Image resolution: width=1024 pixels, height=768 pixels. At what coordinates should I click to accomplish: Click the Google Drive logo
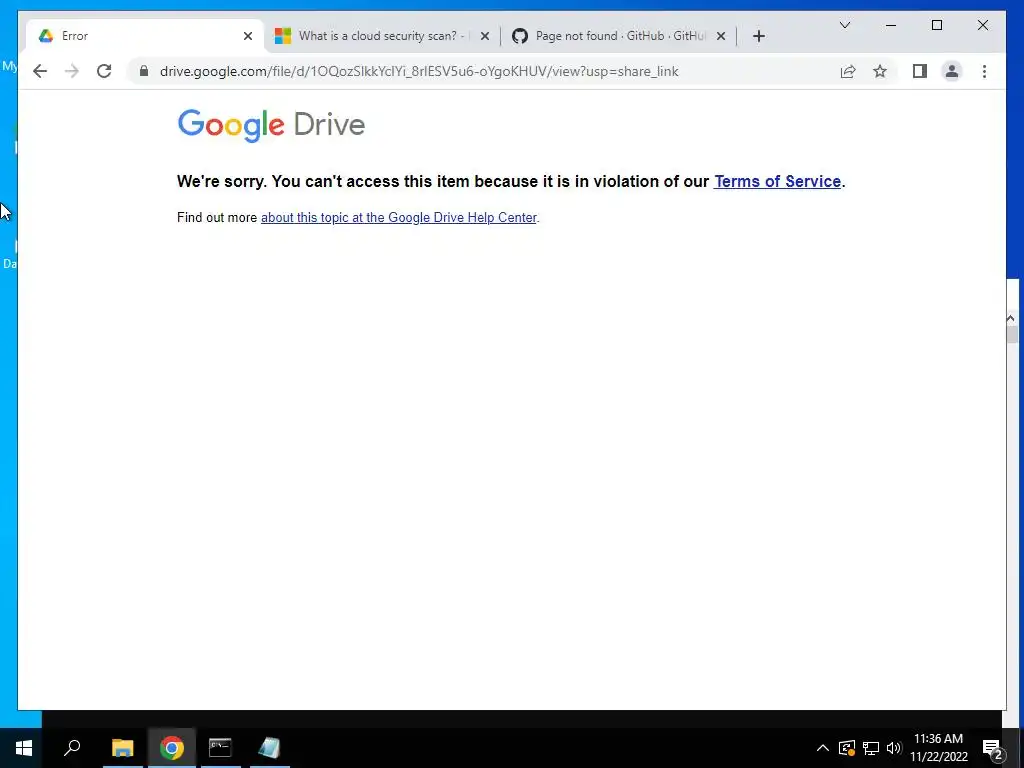271,125
